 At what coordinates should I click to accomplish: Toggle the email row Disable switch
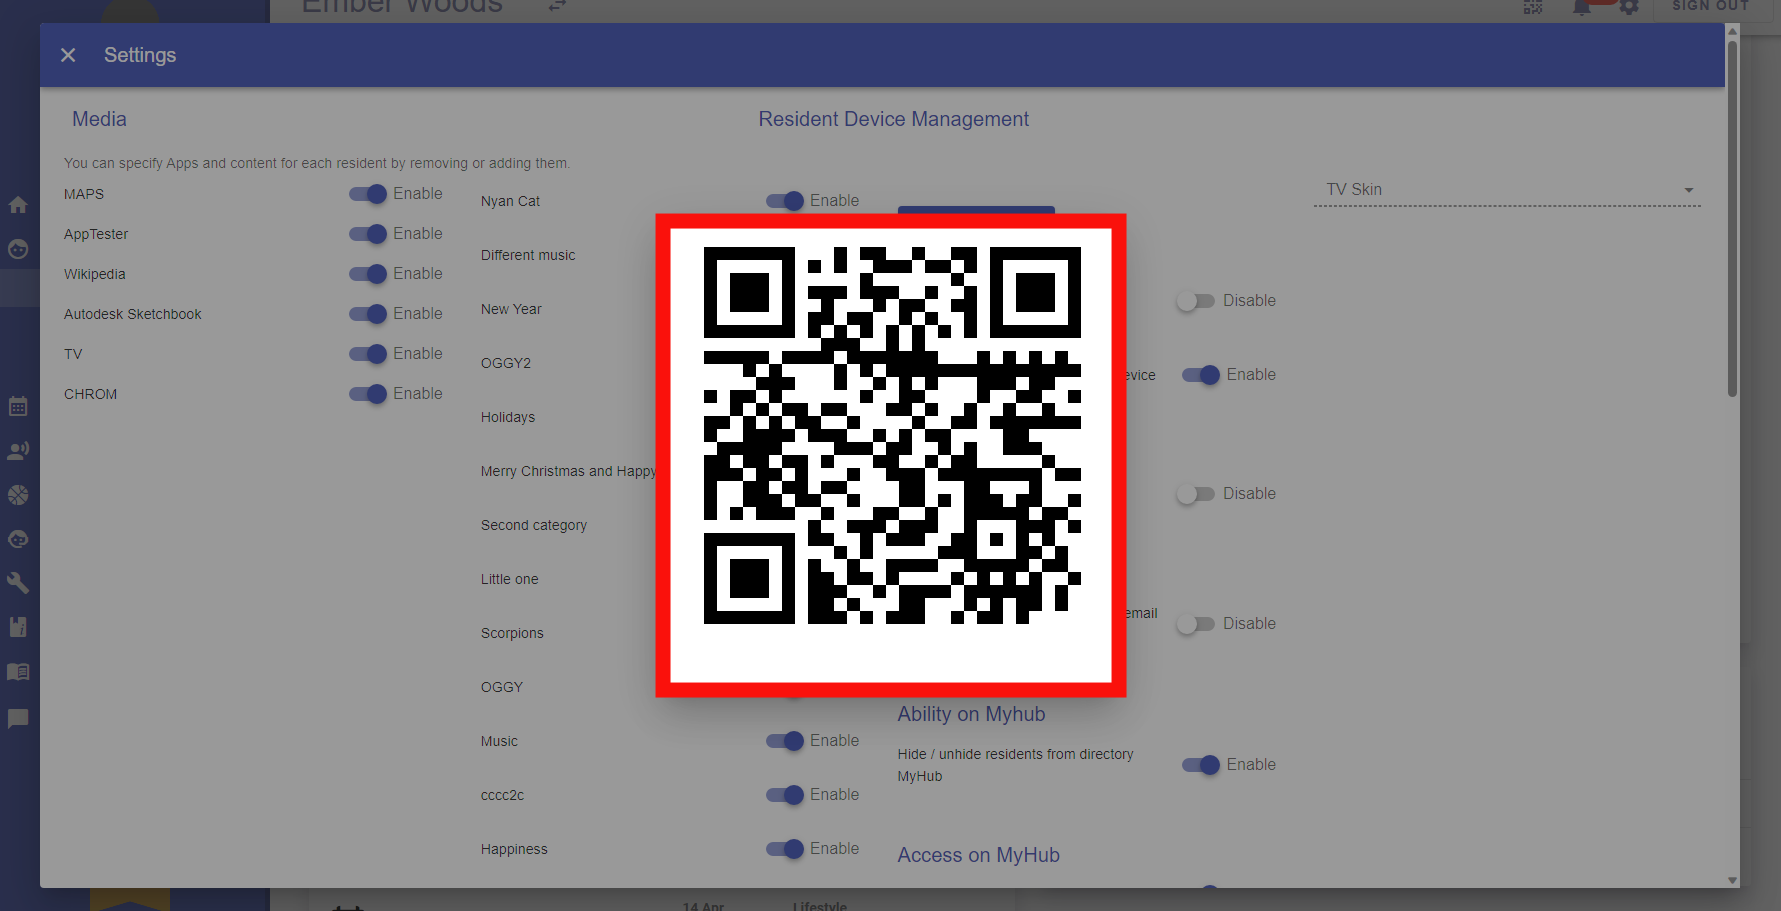point(1196,624)
